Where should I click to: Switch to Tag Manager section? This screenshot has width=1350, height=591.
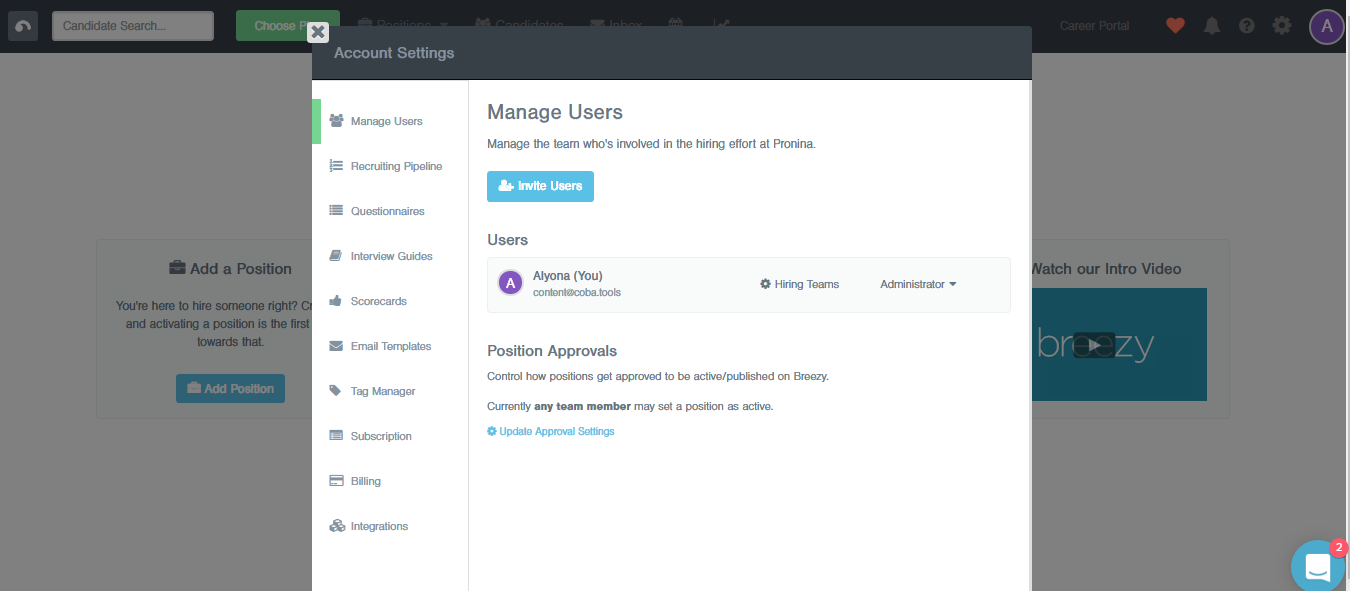click(382, 391)
